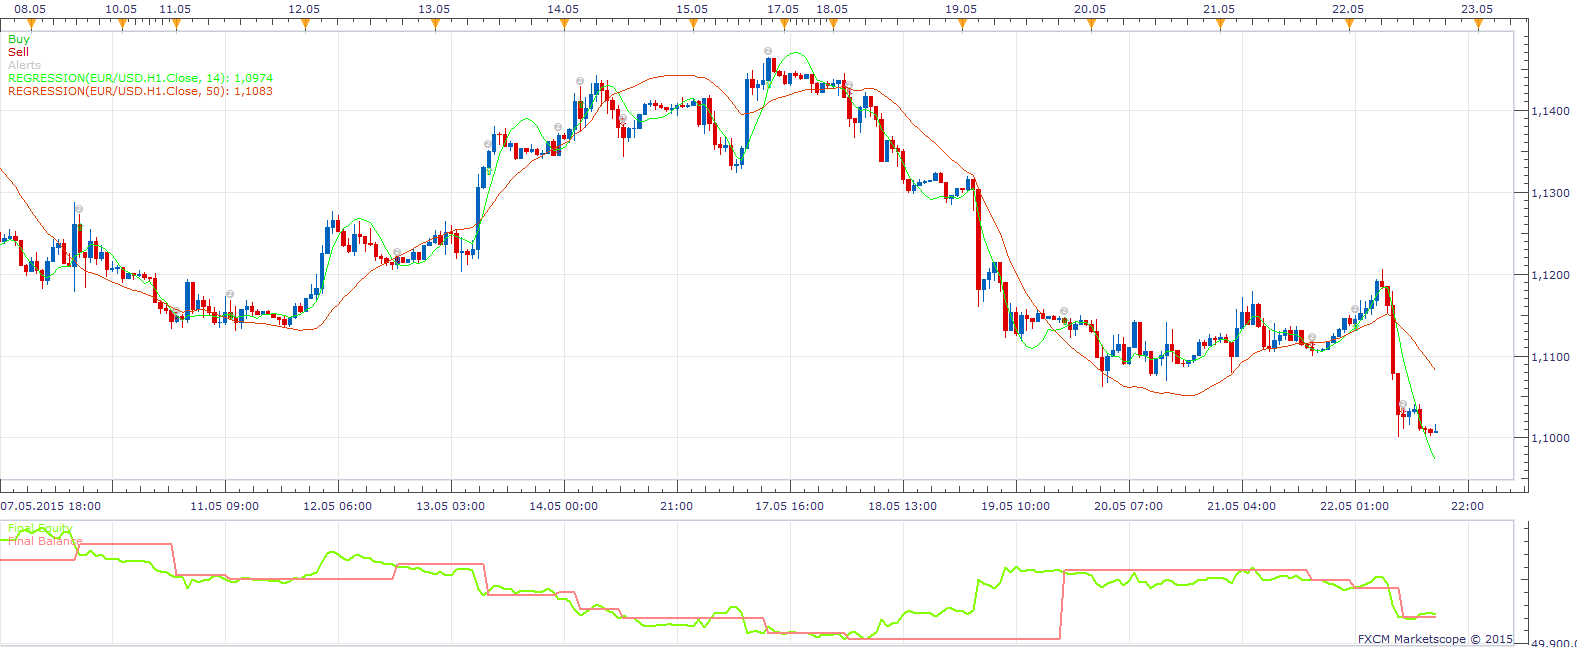Screen dimensions: 1579x647
Task: Click the 15.05 date label on top axis
Action: [692, 9]
